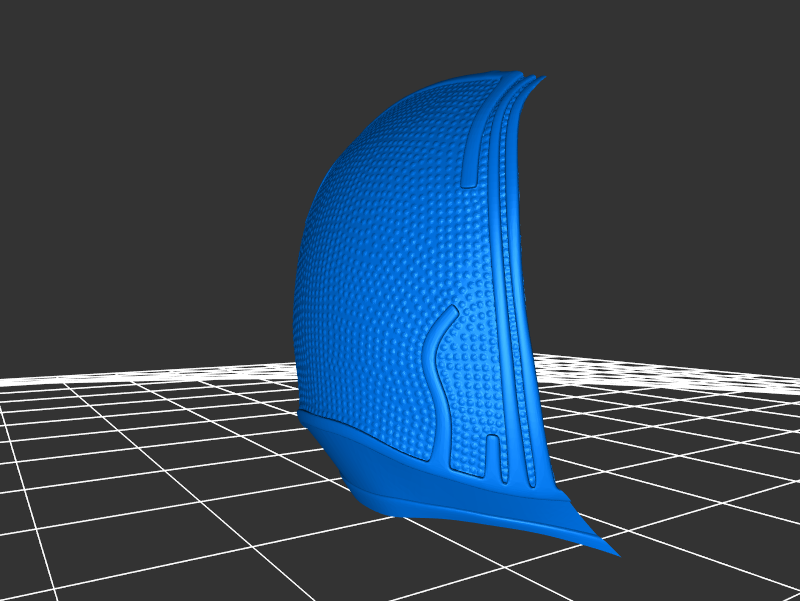Select the smooth base band under the dotted area

click(x=400, y=470)
